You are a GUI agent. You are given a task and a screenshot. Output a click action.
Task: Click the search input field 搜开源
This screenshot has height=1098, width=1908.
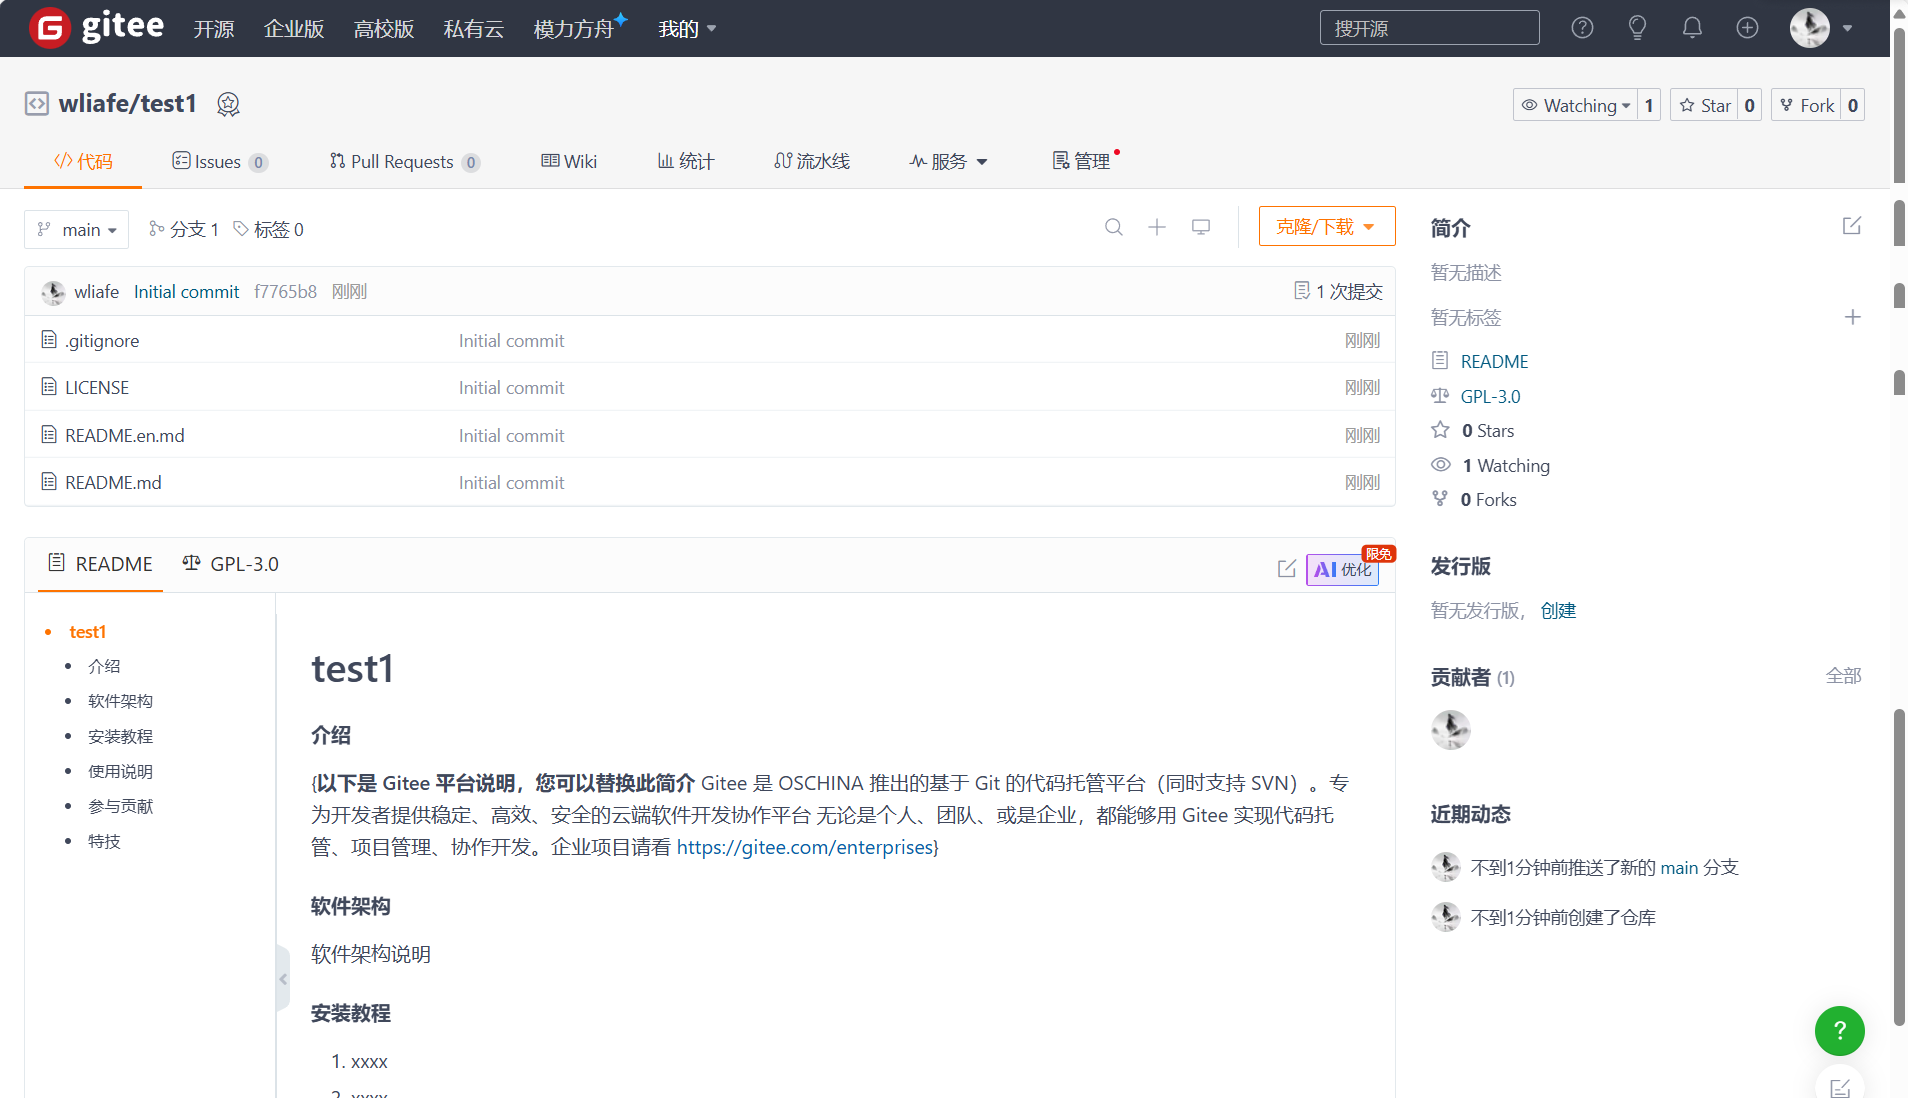pyautogui.click(x=1429, y=28)
